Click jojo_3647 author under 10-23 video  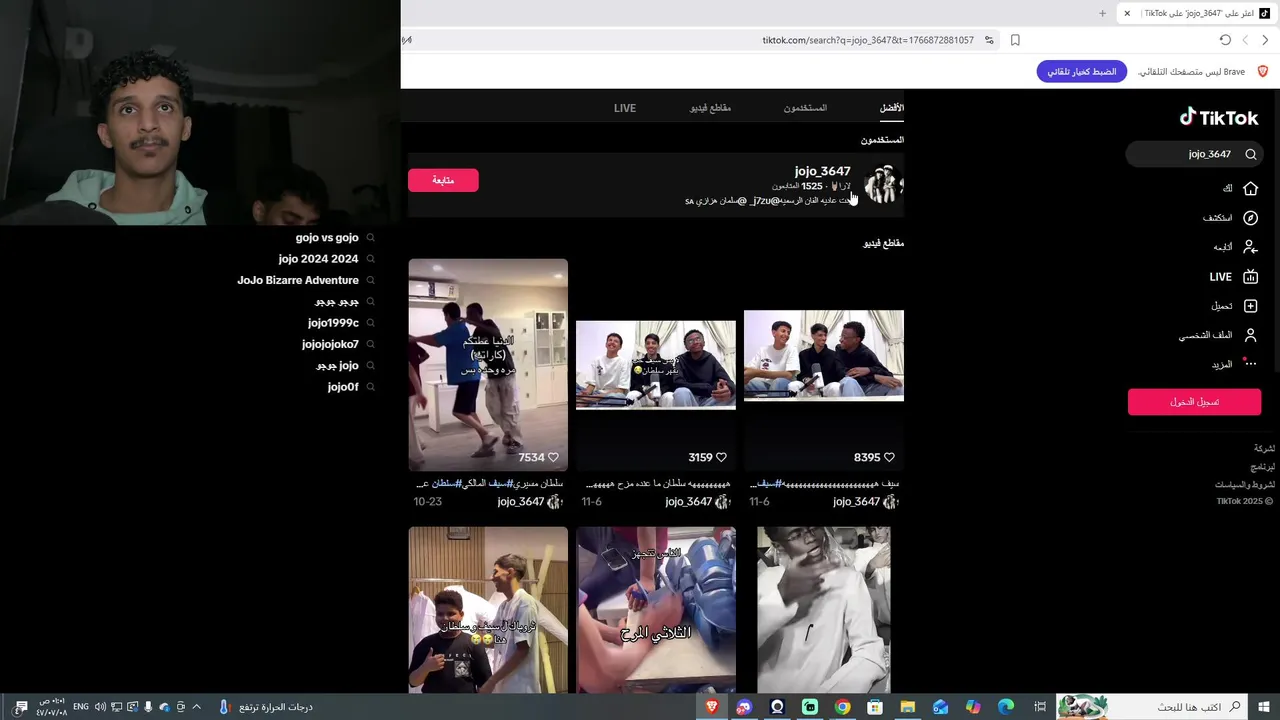coord(521,502)
